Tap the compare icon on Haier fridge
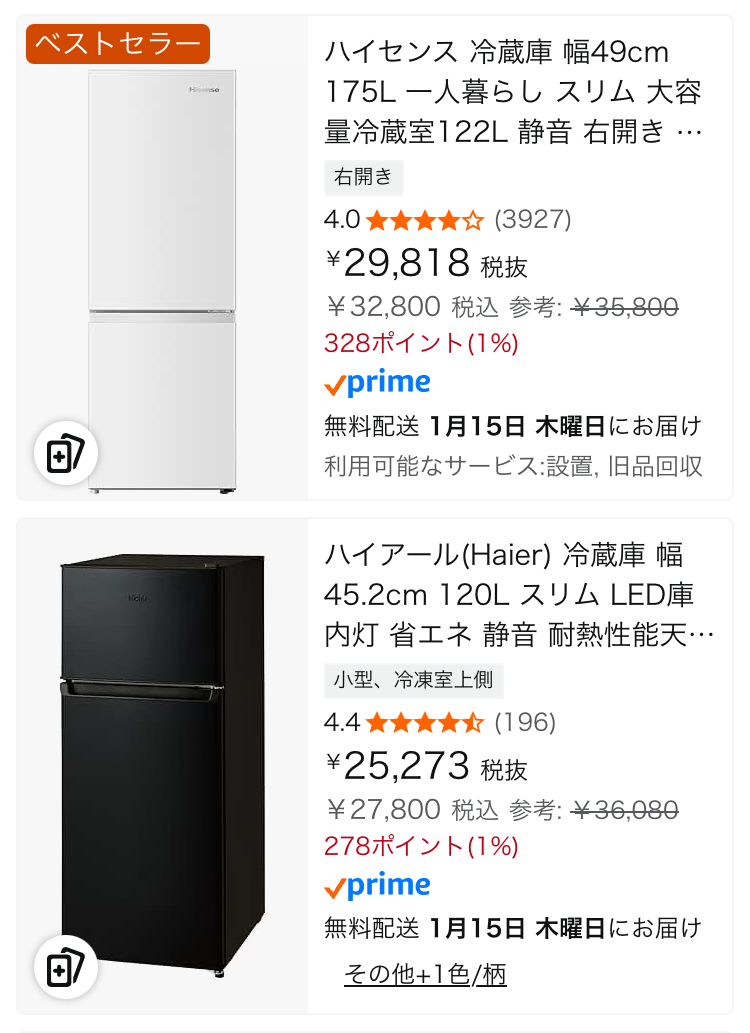Viewport: 750px width, 1033px height. pyautogui.click(x=66, y=968)
